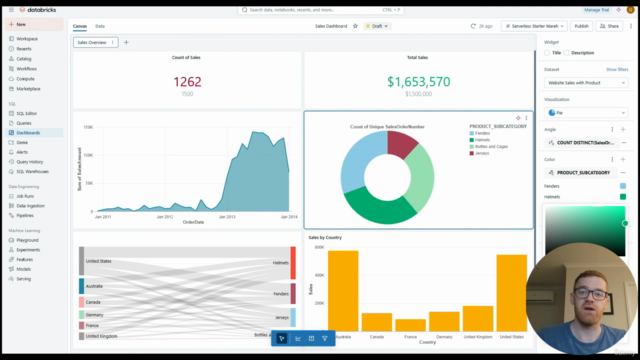
Task: Open Experiments in the sidebar
Action: click(x=28, y=250)
